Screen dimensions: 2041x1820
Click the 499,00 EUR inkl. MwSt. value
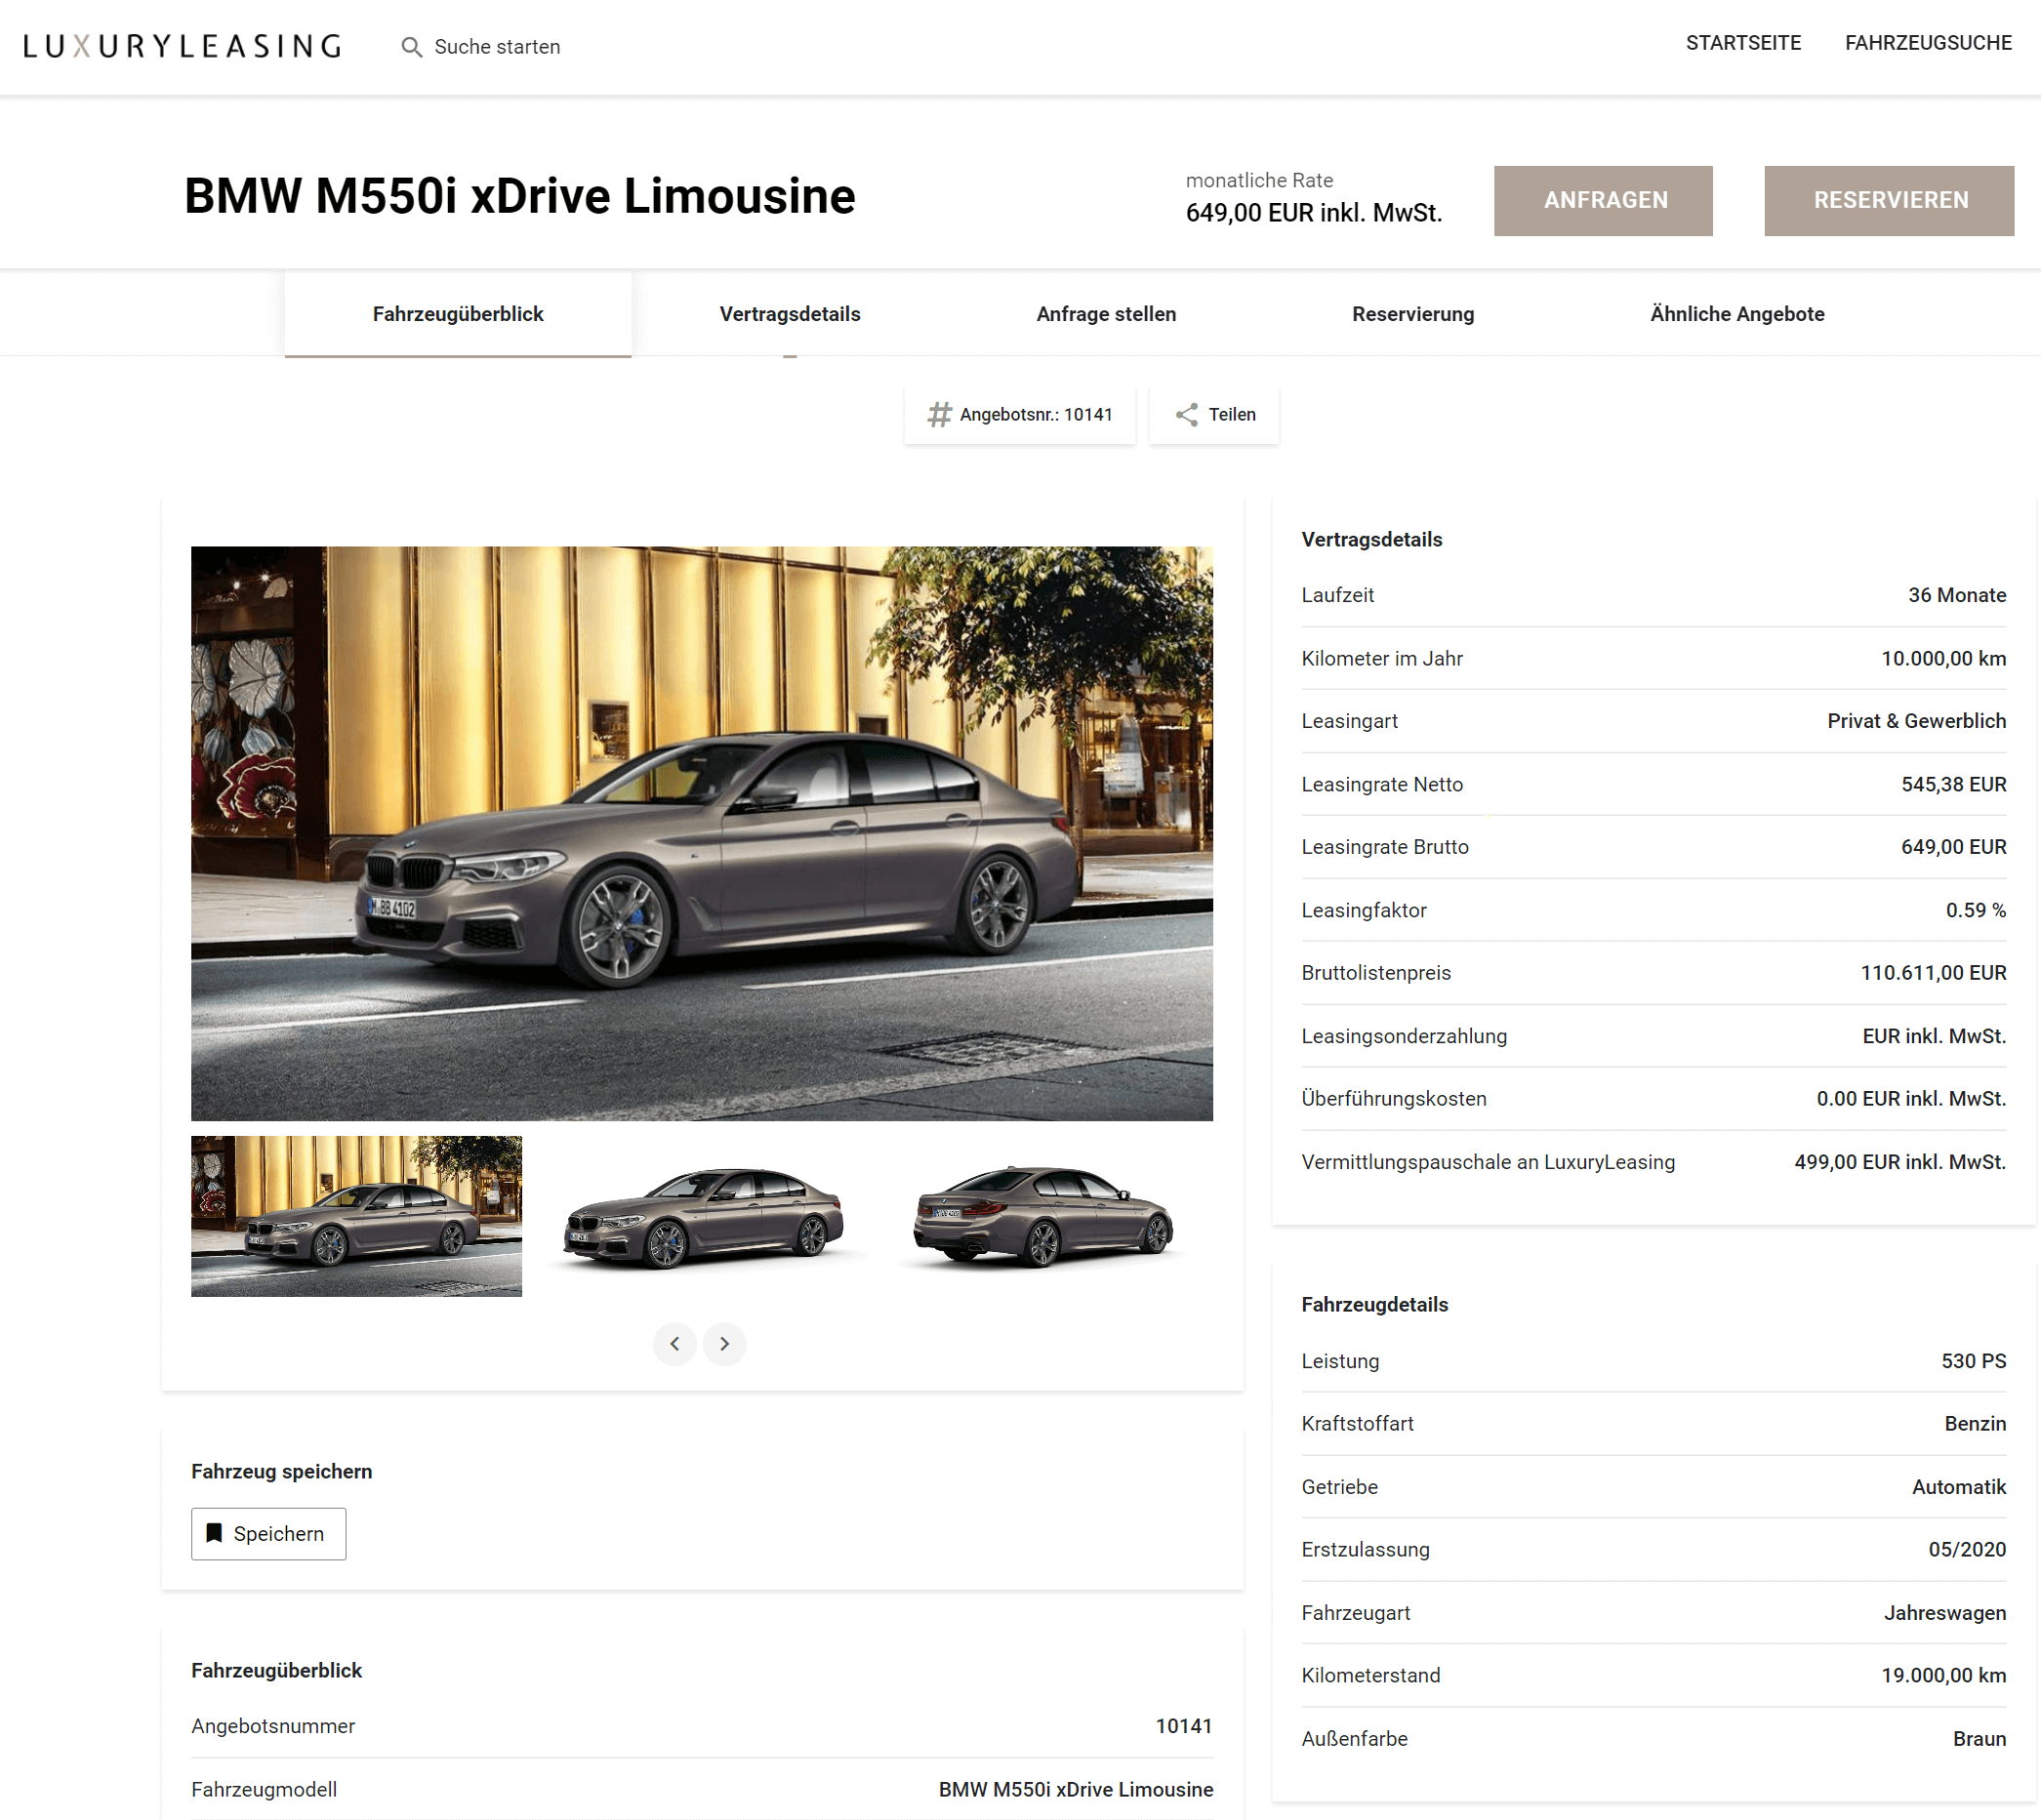pyautogui.click(x=1900, y=1162)
